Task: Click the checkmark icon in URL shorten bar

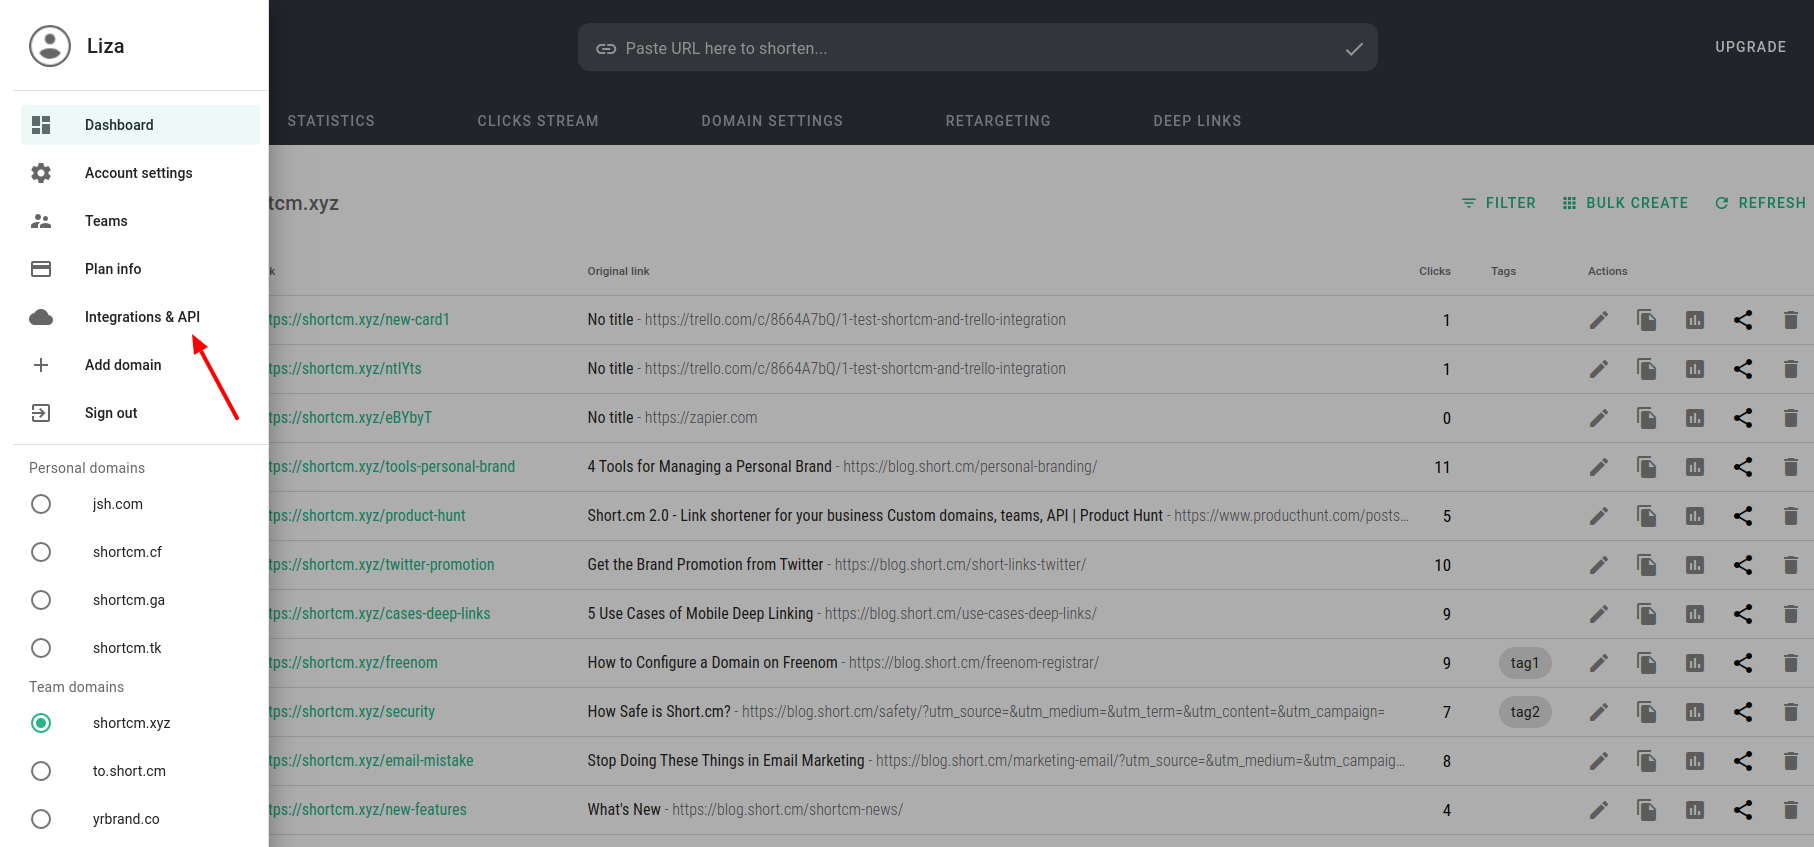Action: pyautogui.click(x=1353, y=48)
